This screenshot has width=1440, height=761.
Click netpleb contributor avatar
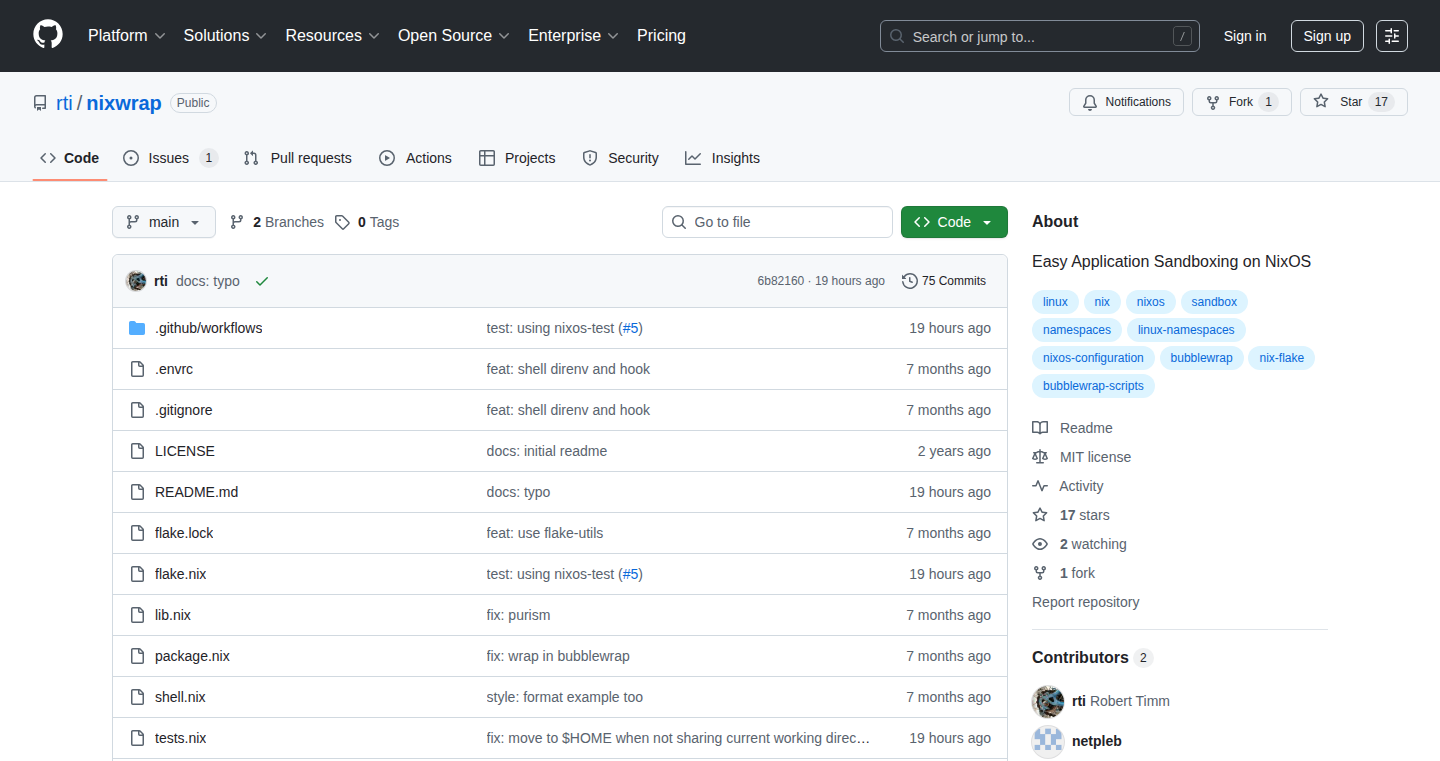point(1048,741)
